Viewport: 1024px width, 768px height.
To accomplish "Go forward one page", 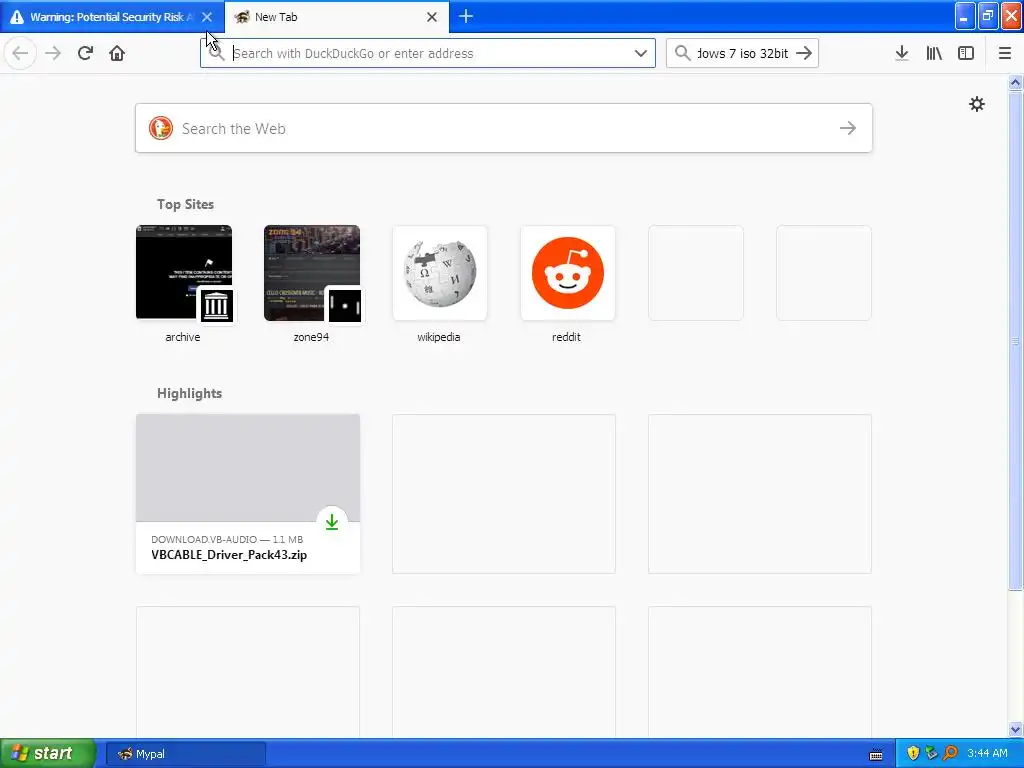I will 53,53.
